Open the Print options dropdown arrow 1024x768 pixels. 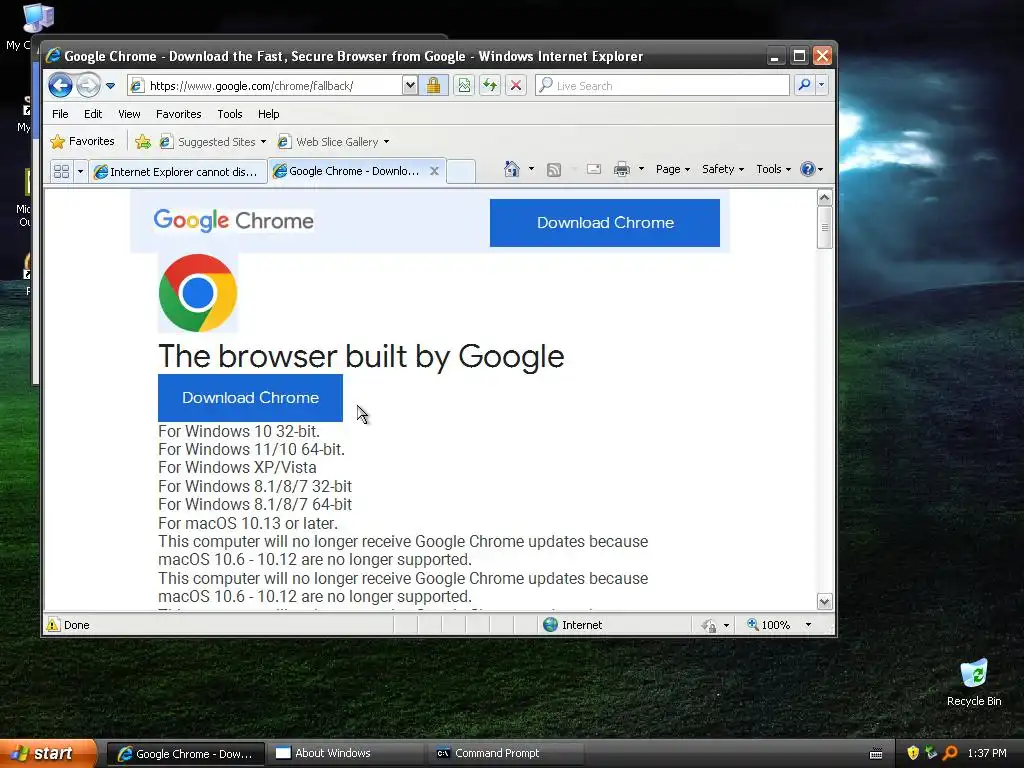click(x=641, y=169)
